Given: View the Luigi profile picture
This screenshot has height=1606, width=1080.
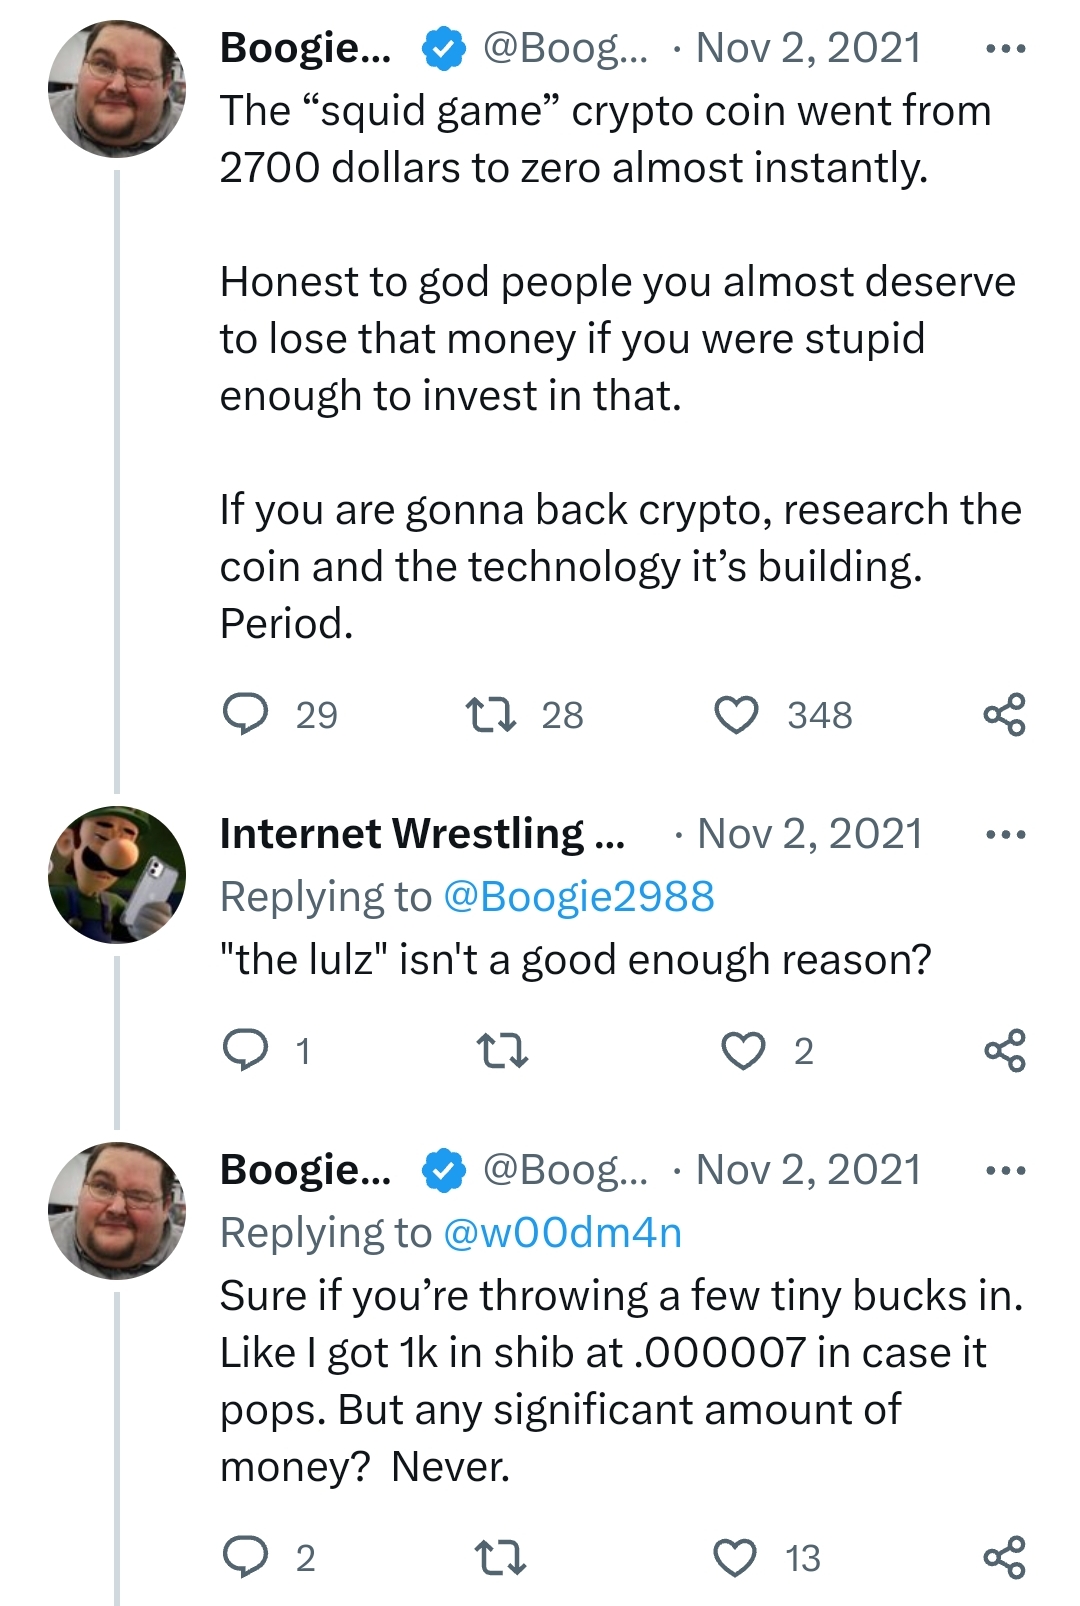Looking at the screenshot, I should tap(117, 875).
